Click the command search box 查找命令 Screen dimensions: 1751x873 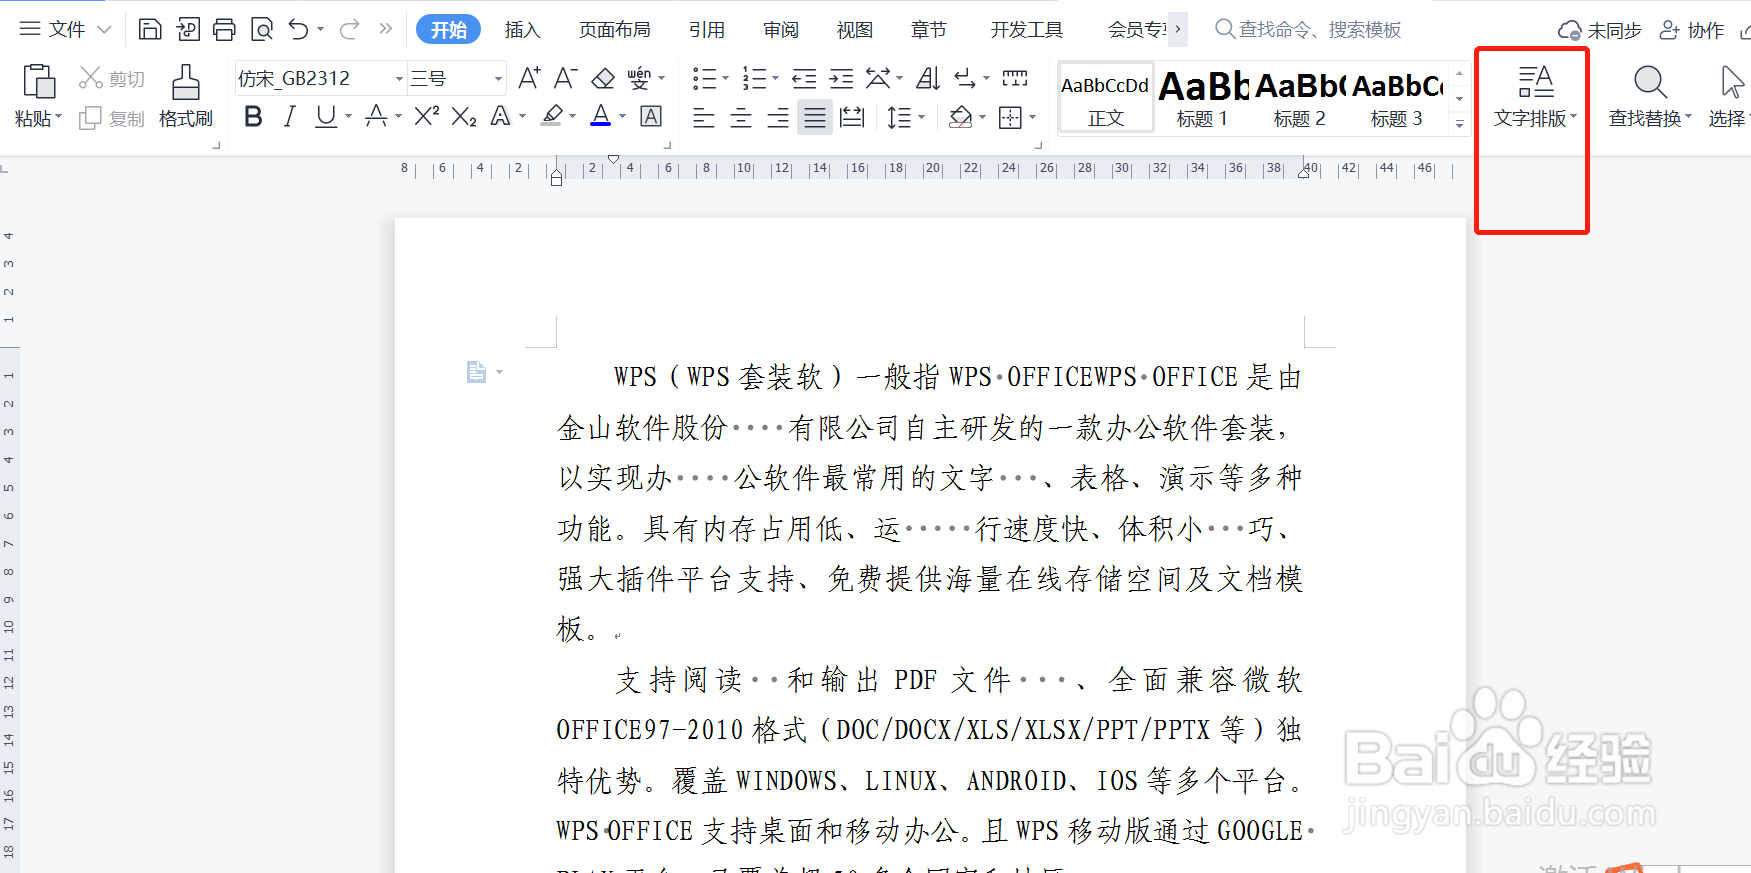tap(1309, 30)
